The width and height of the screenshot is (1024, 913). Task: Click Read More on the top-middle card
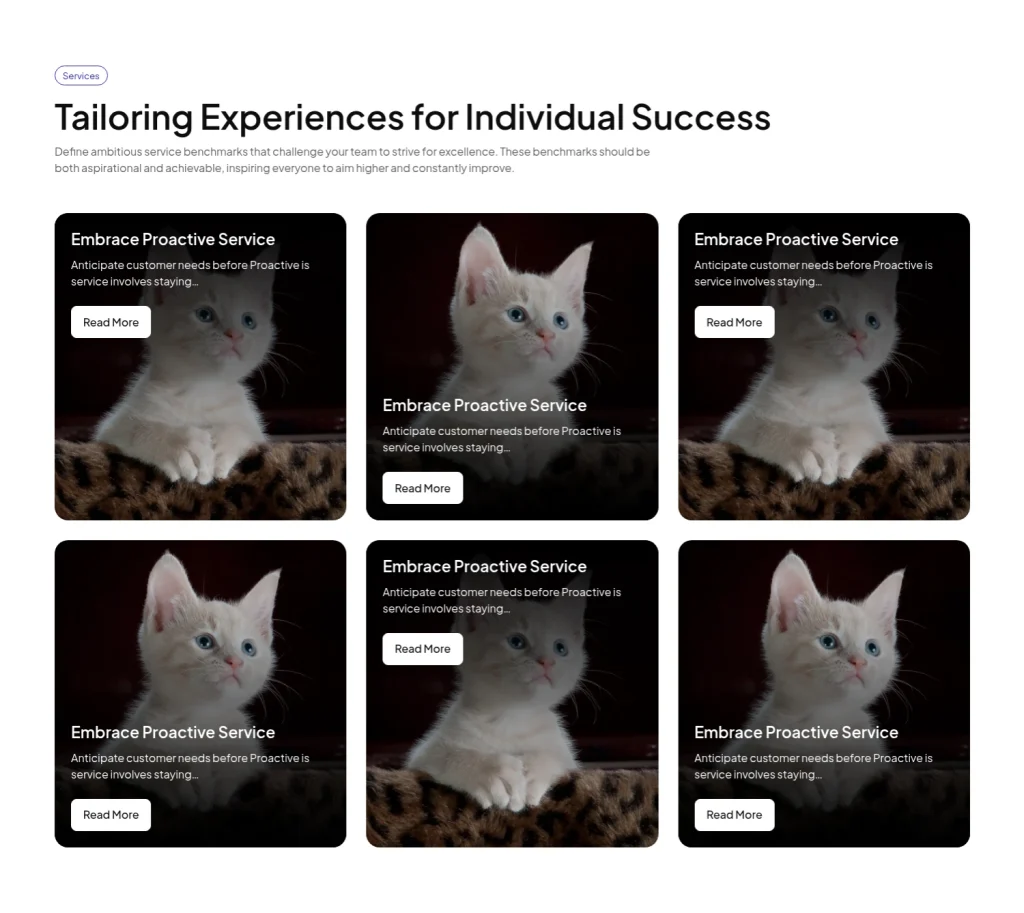click(422, 488)
